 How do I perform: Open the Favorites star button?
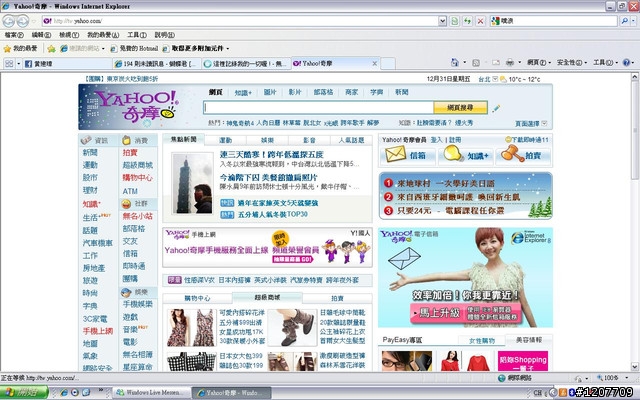(x=20, y=49)
